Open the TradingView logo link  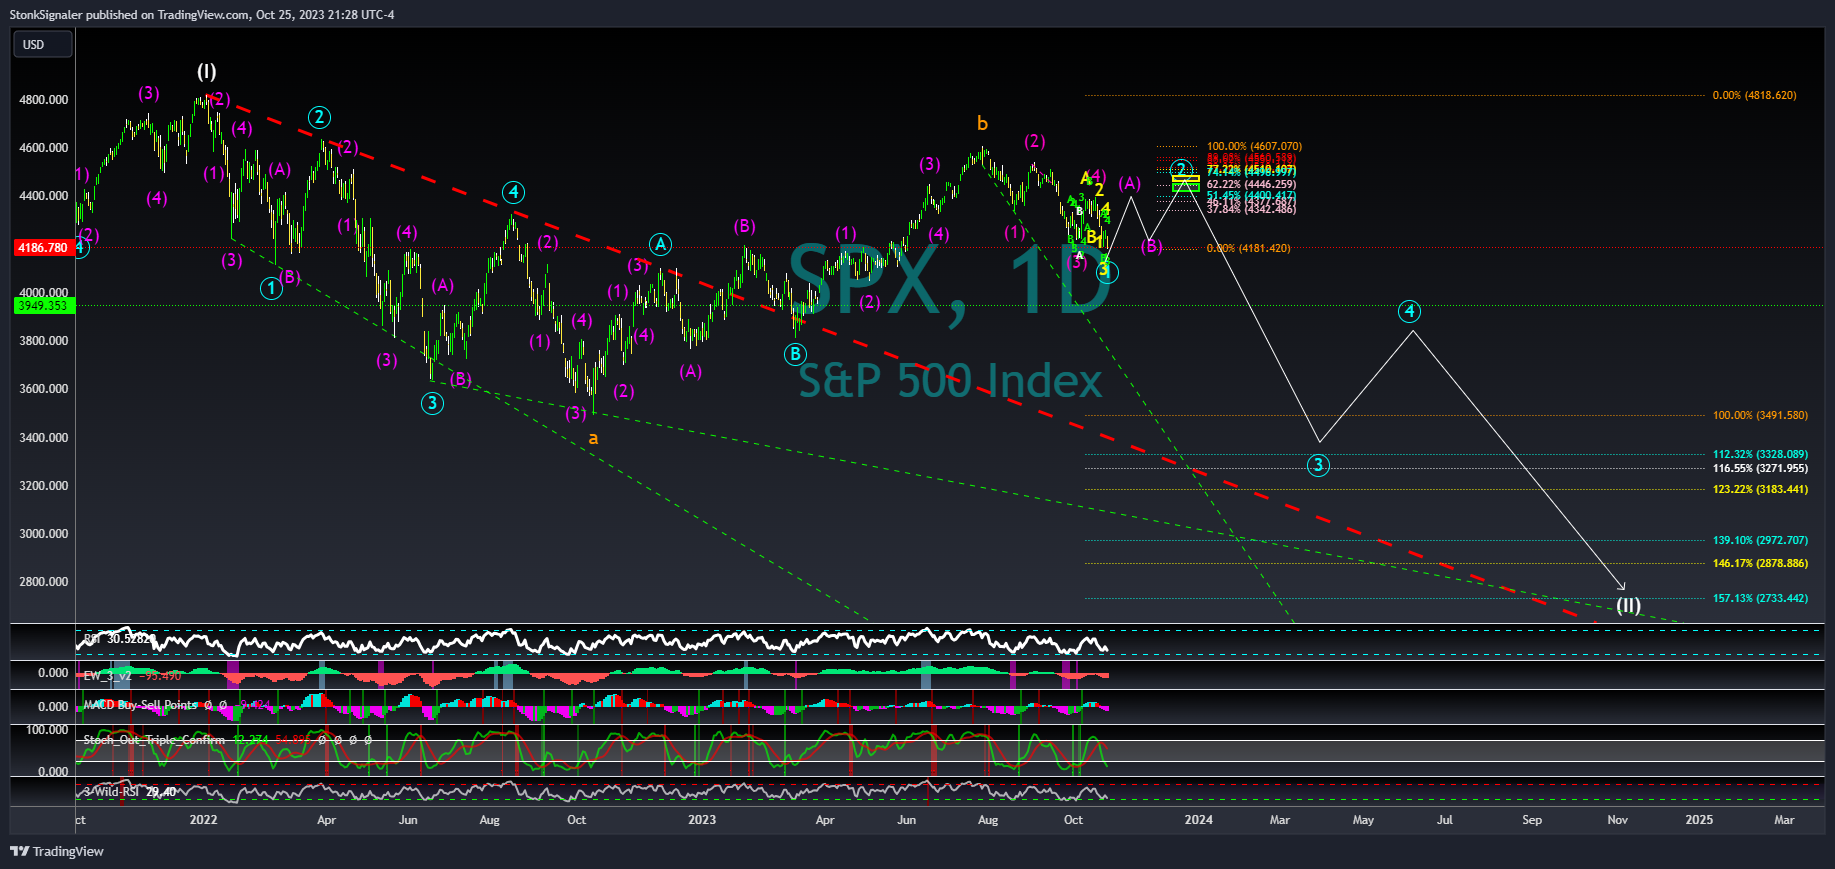point(57,851)
